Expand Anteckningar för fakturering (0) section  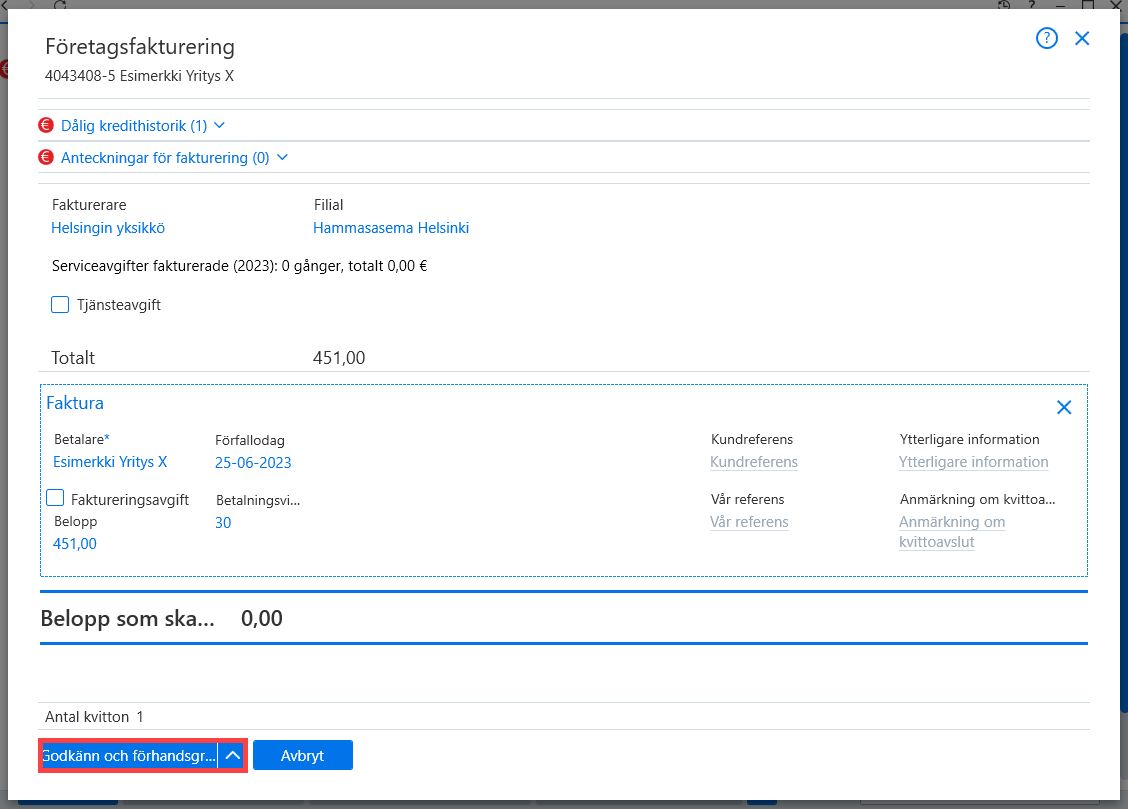point(174,157)
